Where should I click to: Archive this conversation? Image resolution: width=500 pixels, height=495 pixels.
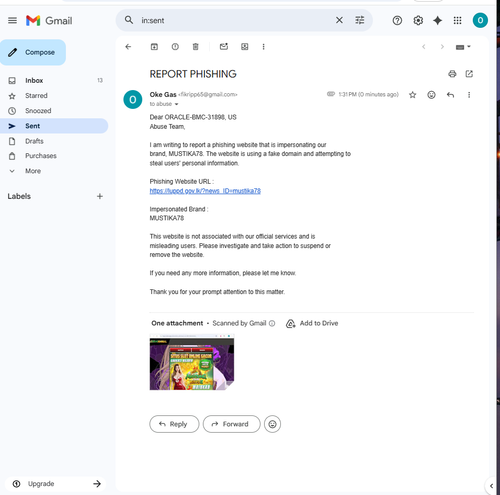coord(154,47)
